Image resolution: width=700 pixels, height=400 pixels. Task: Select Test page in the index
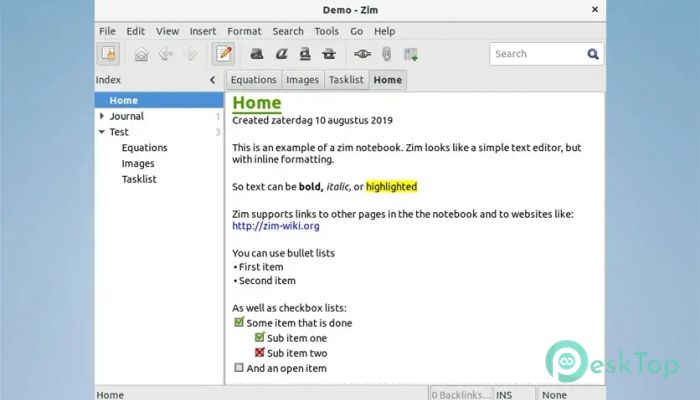119,132
